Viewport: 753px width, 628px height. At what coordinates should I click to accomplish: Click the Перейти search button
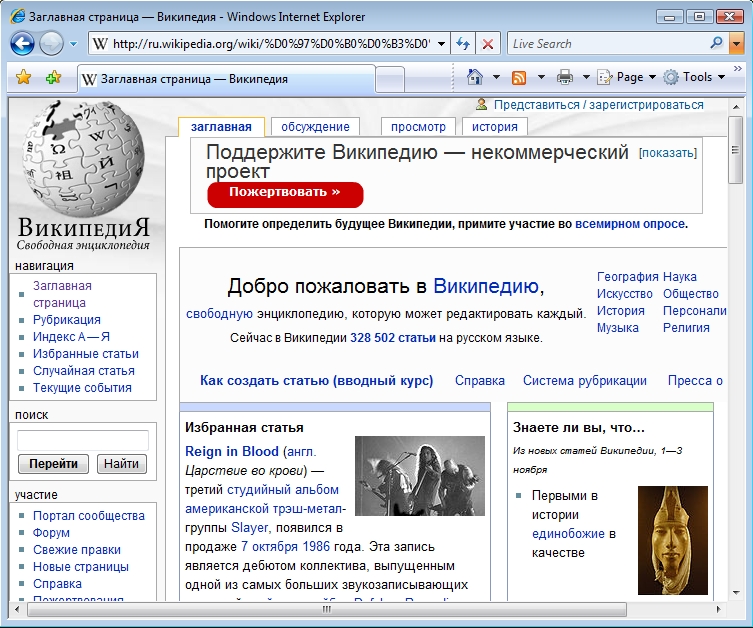pos(53,463)
